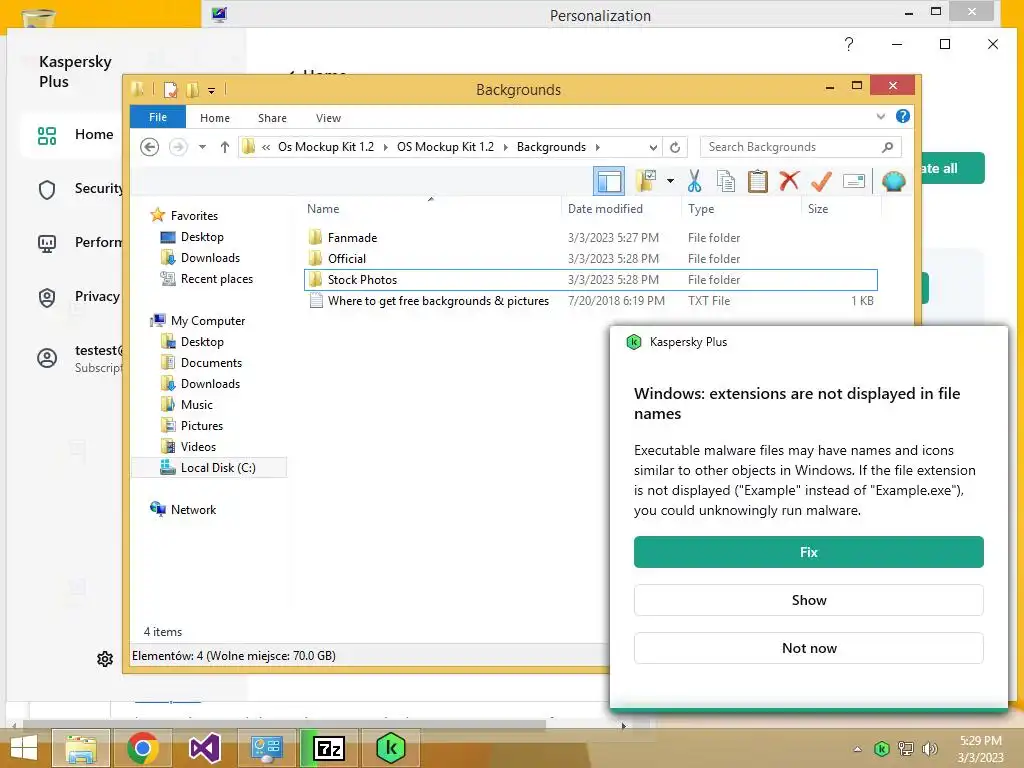Expand the address bar history dropdown
Screen dimensions: 1024x768
653,147
